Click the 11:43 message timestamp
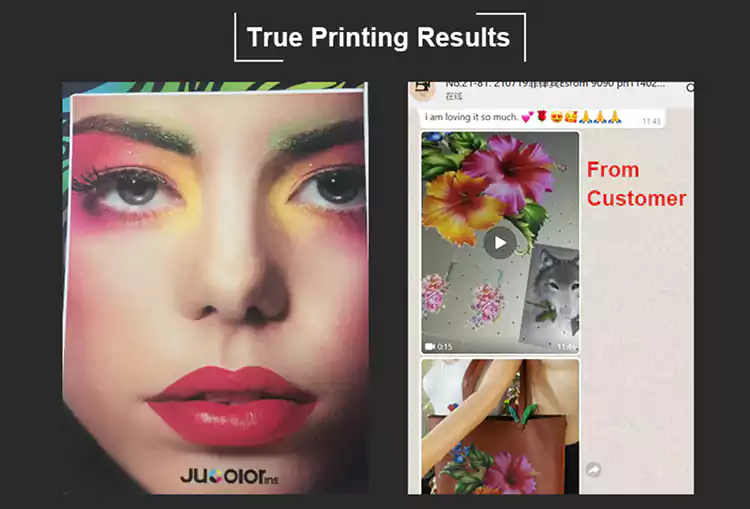The height and width of the screenshot is (509, 750). tap(651, 121)
